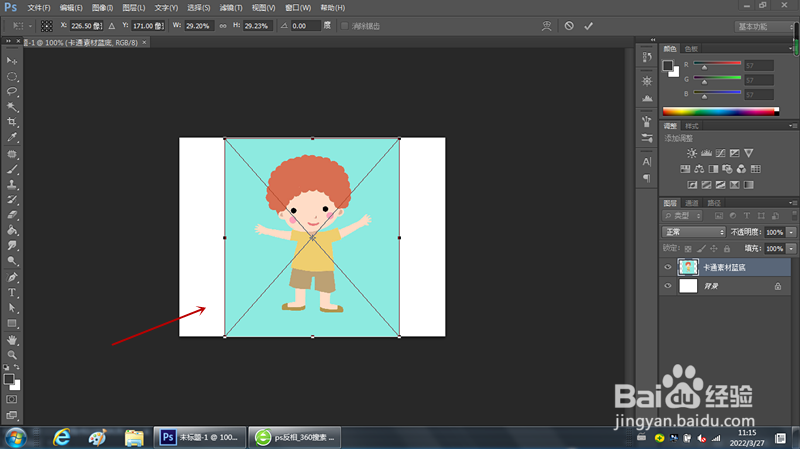The width and height of the screenshot is (800, 449).
Task: Open the Paragraph panel icon
Action: coord(647,178)
